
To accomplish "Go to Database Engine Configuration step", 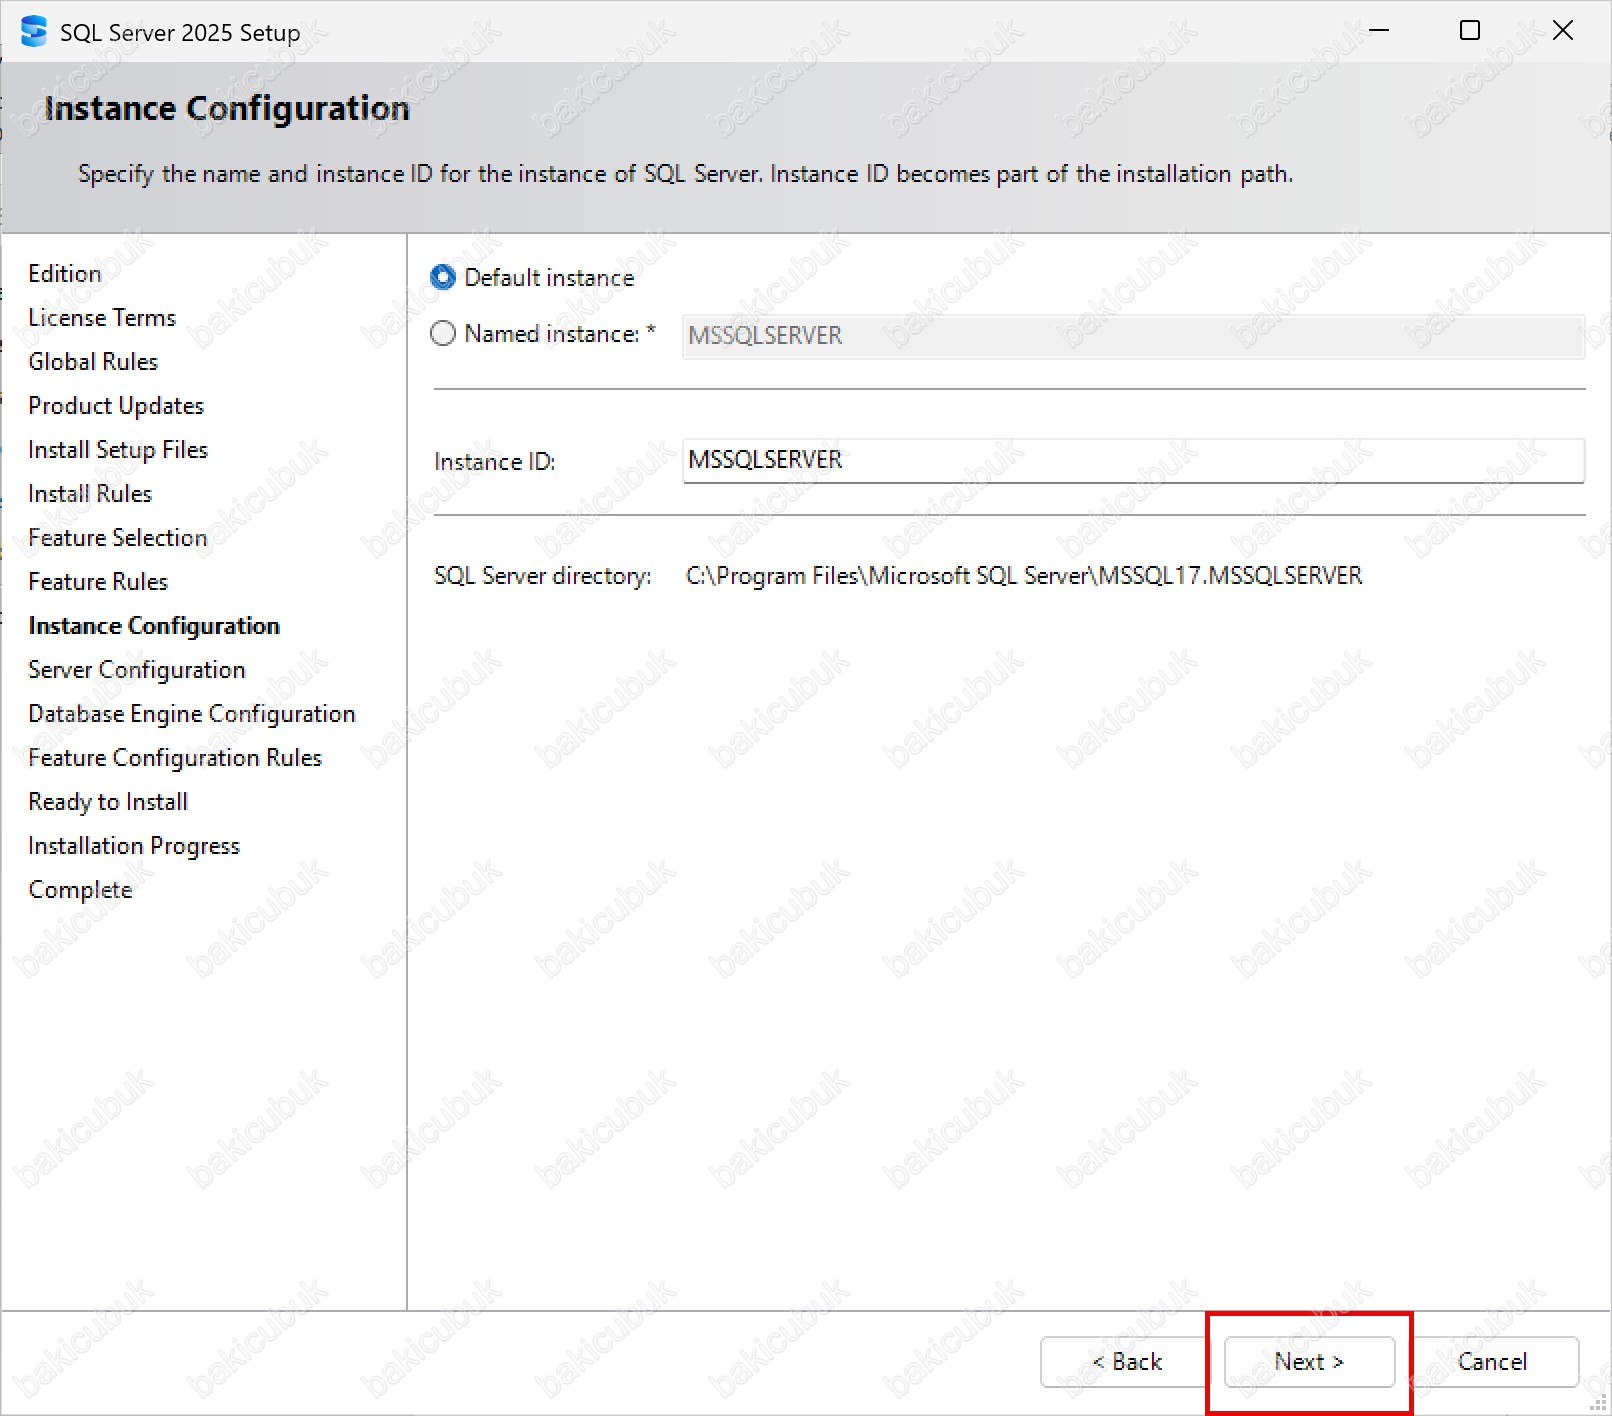I will (192, 714).
